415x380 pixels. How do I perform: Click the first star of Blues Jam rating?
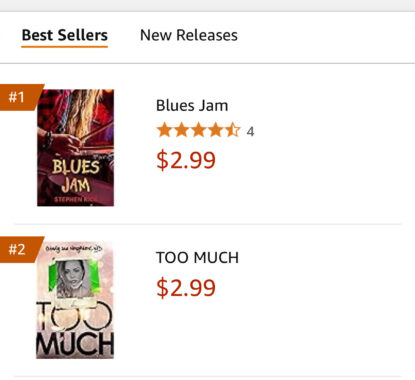click(164, 130)
